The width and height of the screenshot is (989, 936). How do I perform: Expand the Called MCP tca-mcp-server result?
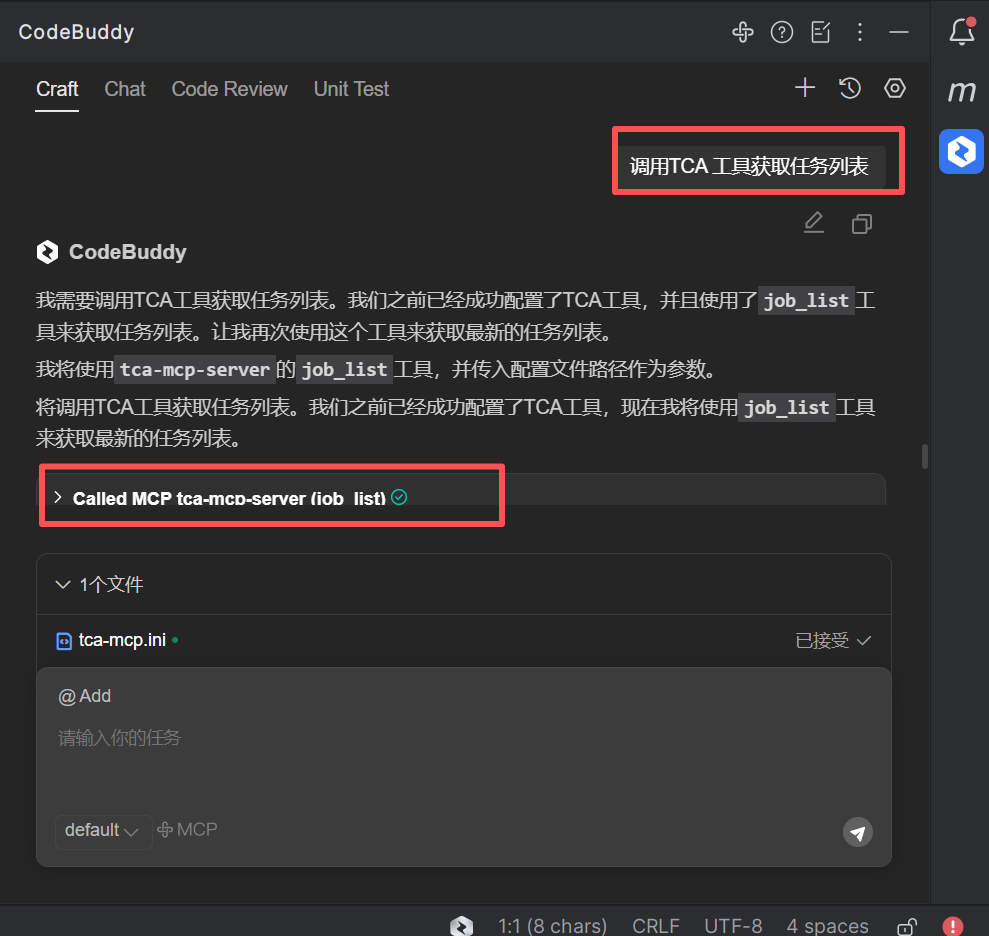tap(58, 498)
